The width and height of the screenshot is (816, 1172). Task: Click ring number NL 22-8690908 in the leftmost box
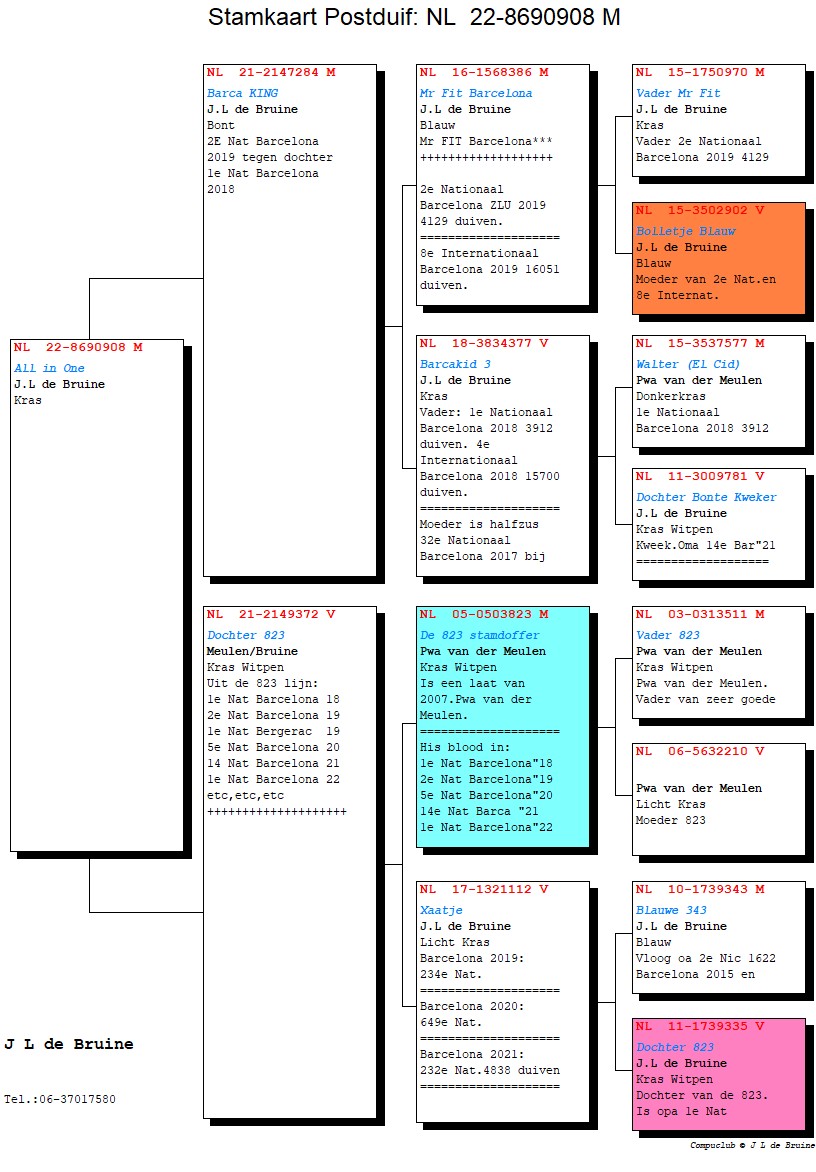(x=78, y=348)
